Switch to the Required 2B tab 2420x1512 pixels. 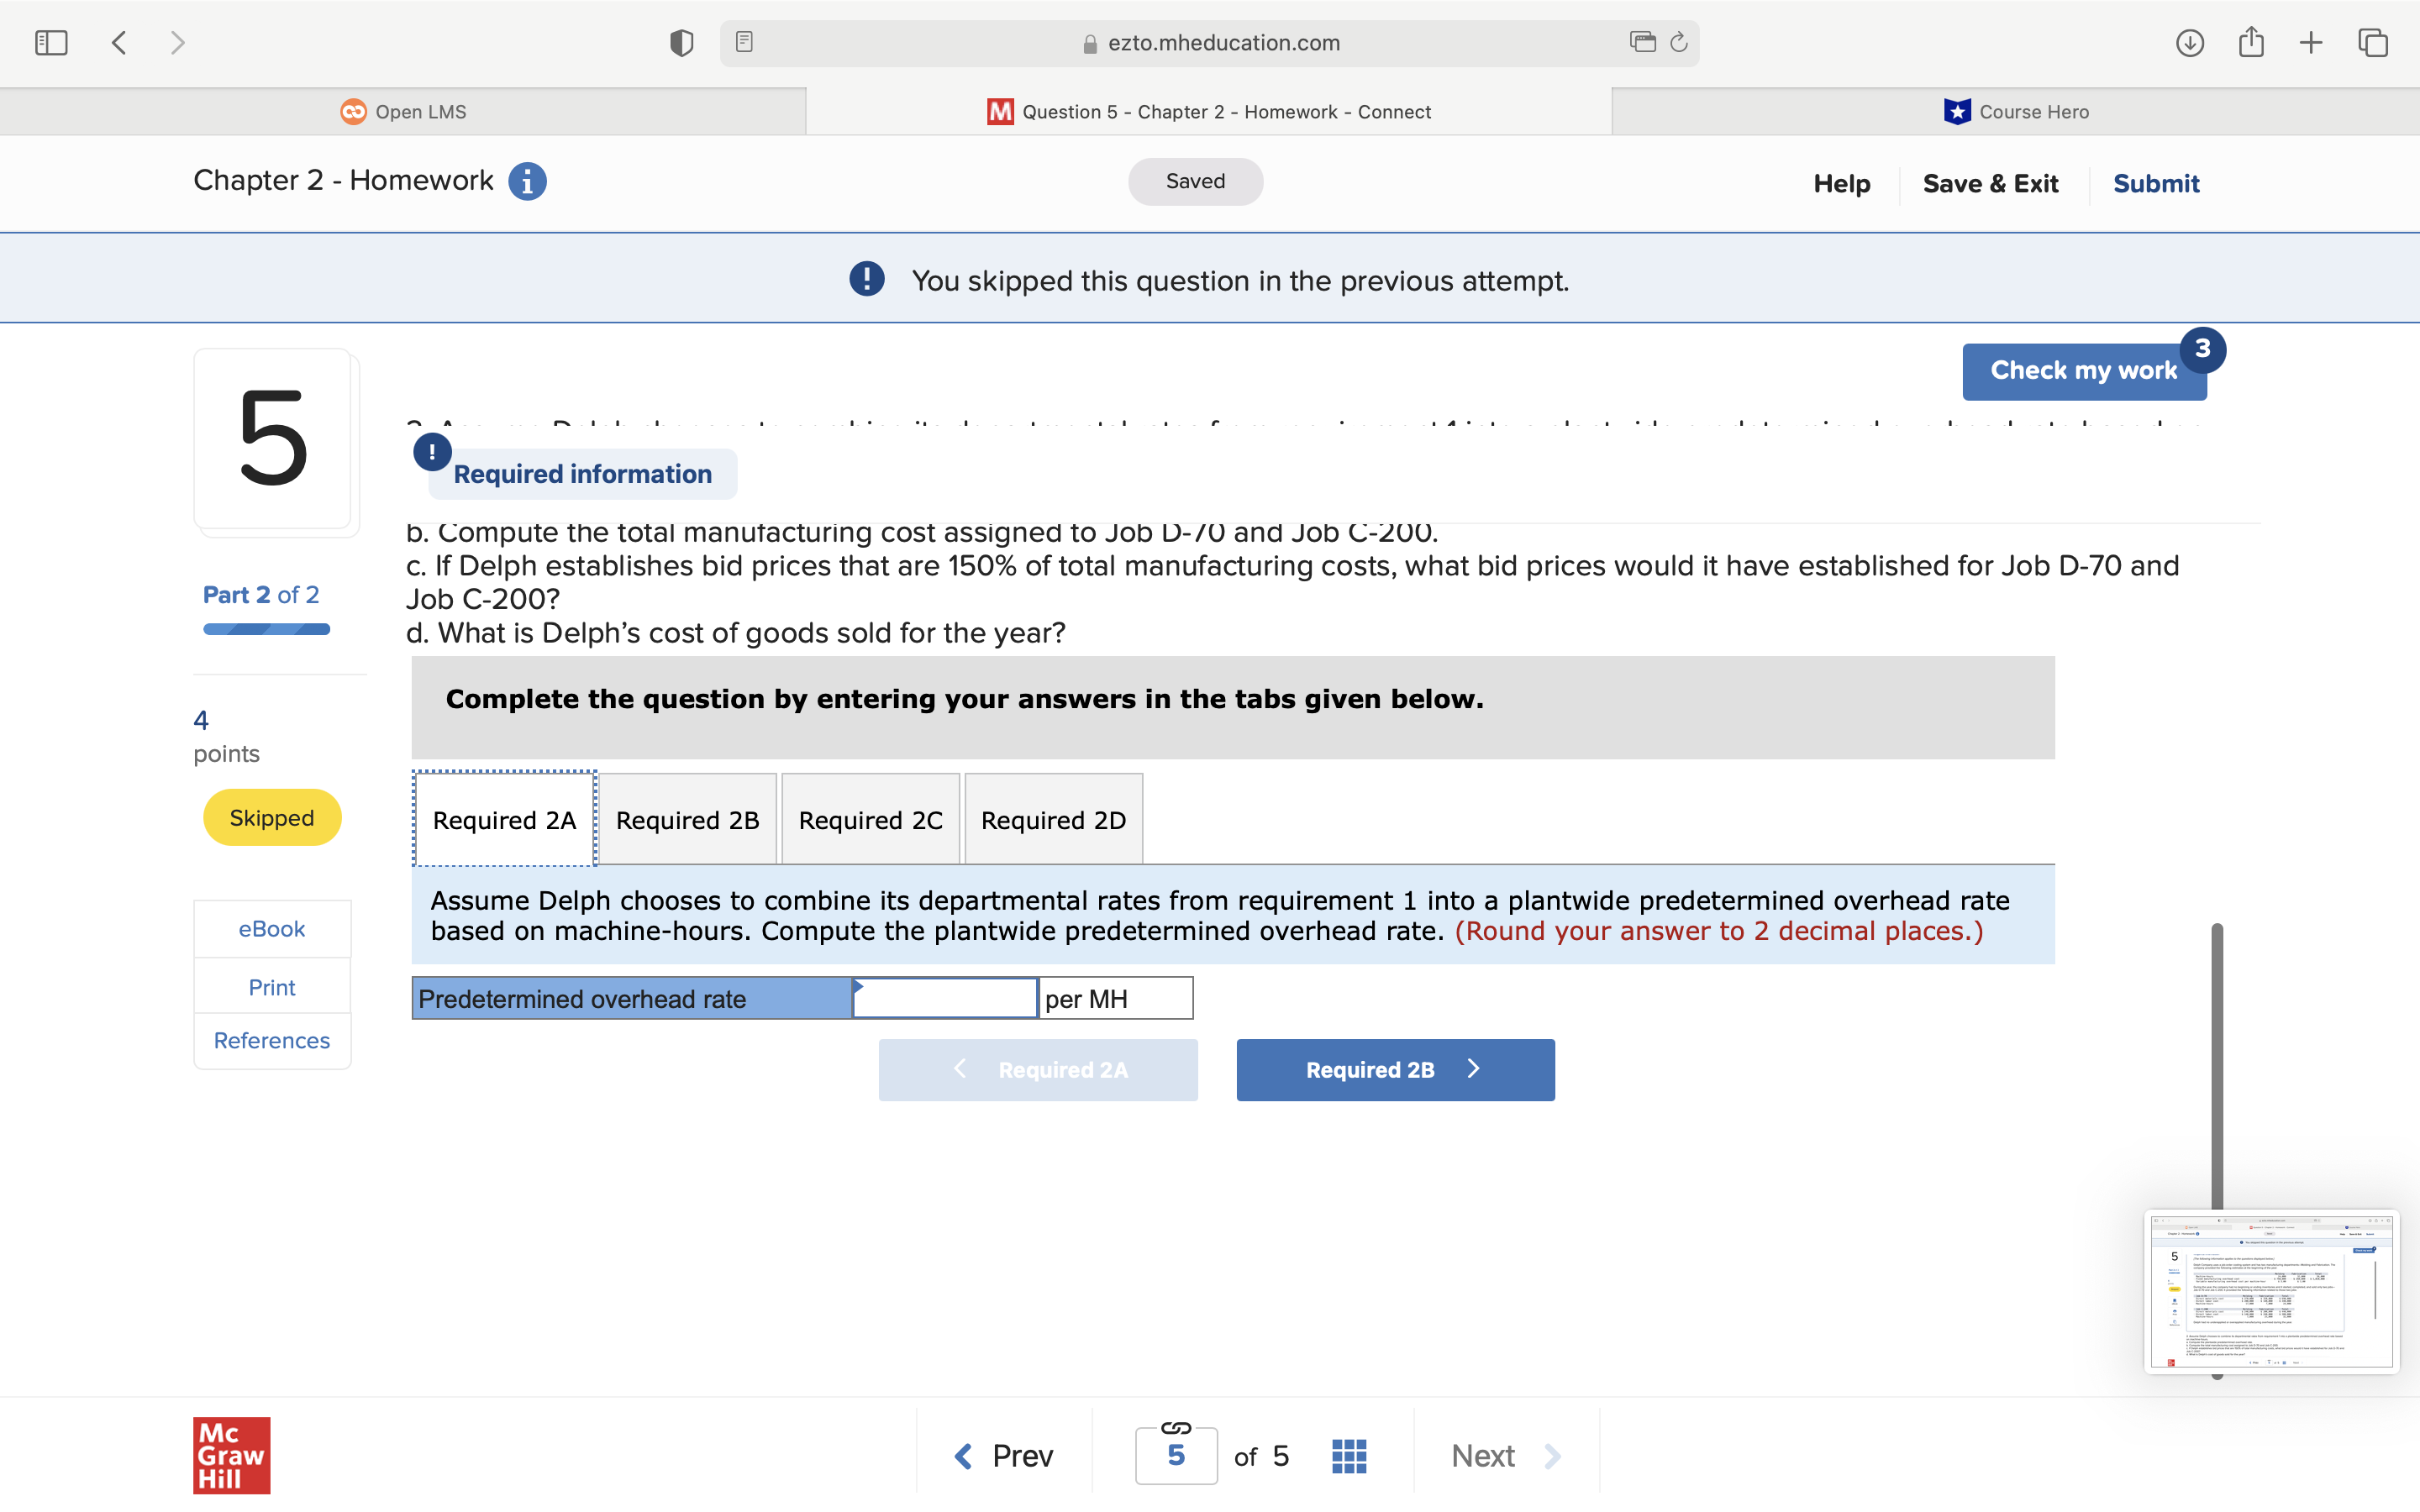click(687, 820)
